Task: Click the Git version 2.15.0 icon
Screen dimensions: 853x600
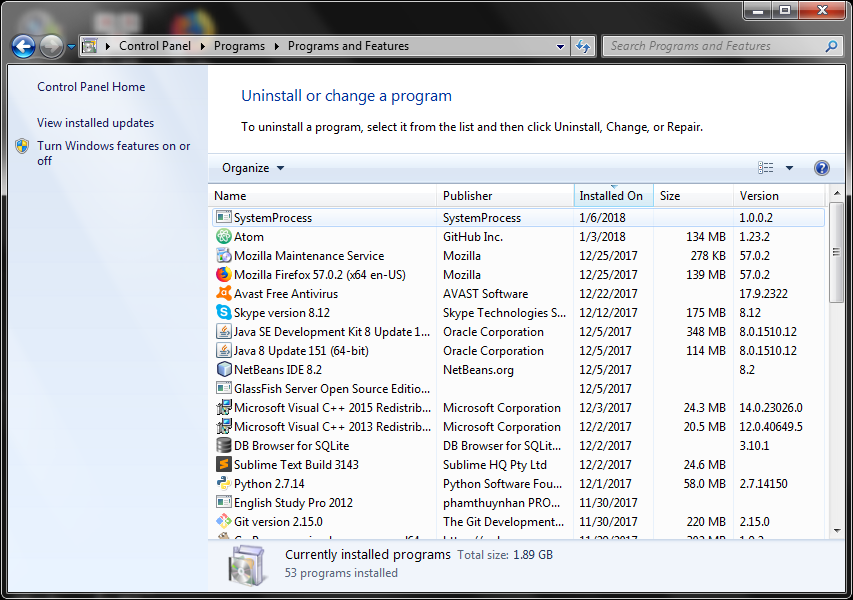Action: point(224,522)
